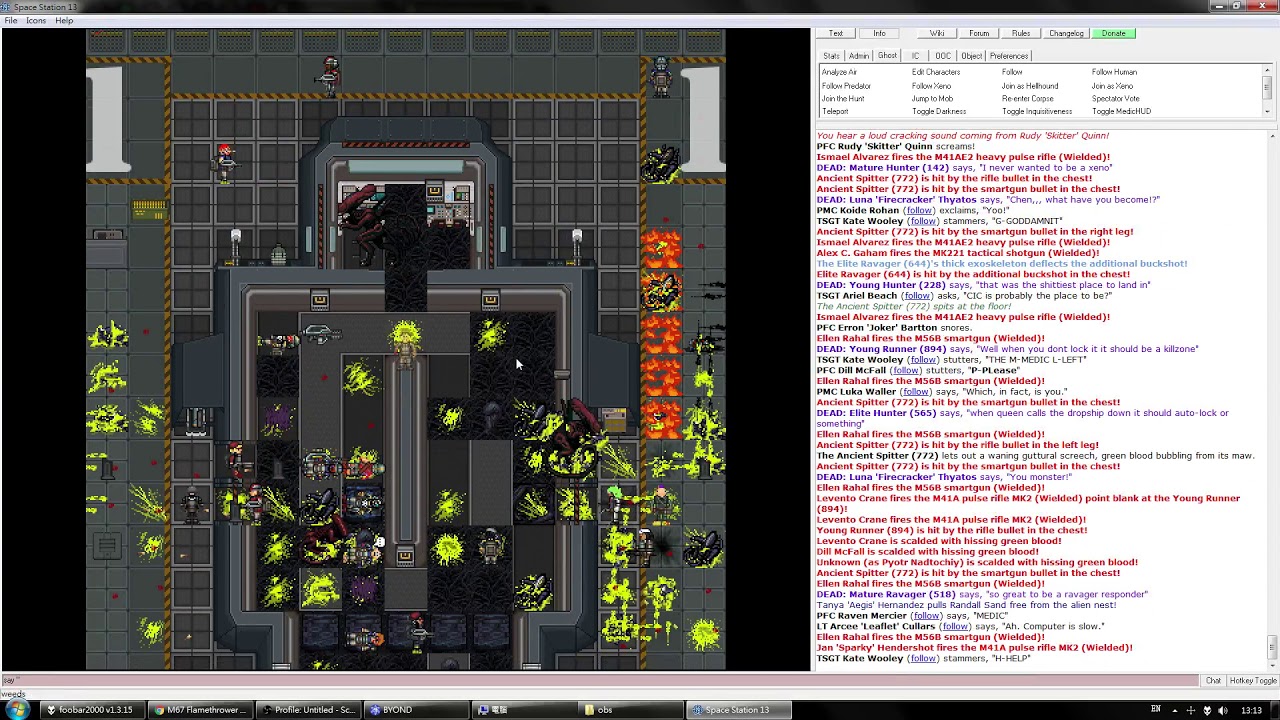The height and width of the screenshot is (720, 1280).
Task: Toggle Inquisitiveness in the Ghost verbs
Action: coord(1037,112)
